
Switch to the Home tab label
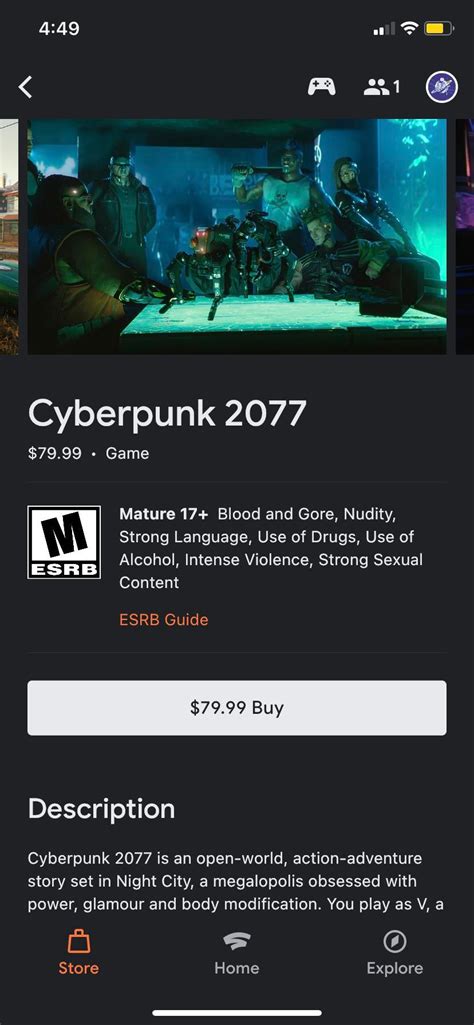tap(237, 968)
